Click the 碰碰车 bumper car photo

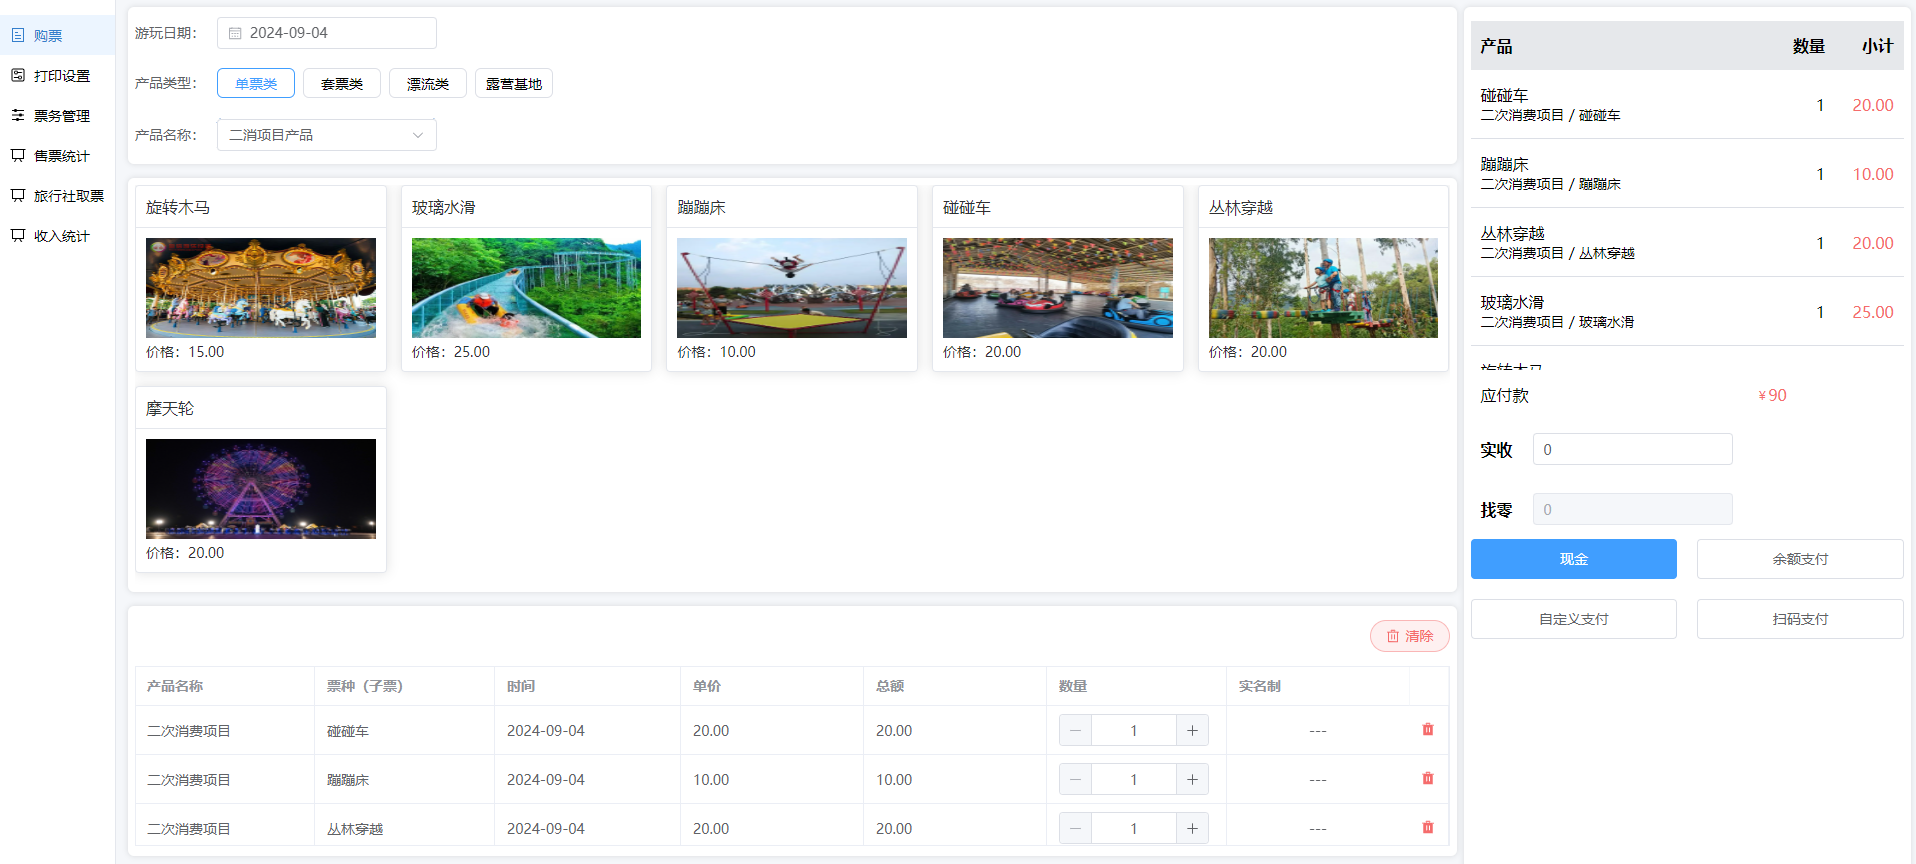1058,288
